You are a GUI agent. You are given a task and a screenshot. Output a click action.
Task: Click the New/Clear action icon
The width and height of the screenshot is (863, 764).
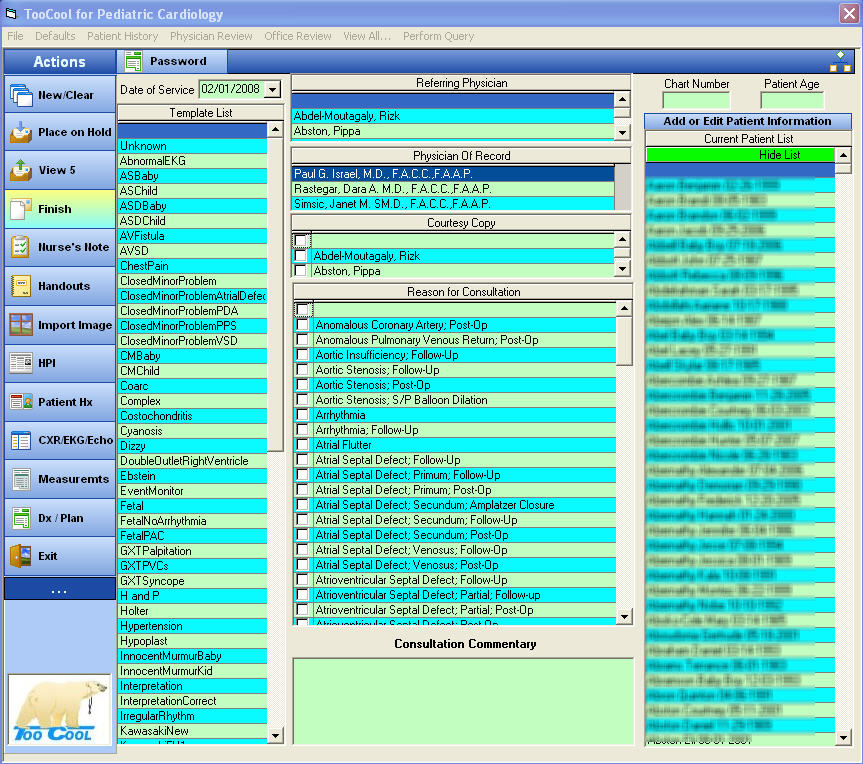coord(21,95)
